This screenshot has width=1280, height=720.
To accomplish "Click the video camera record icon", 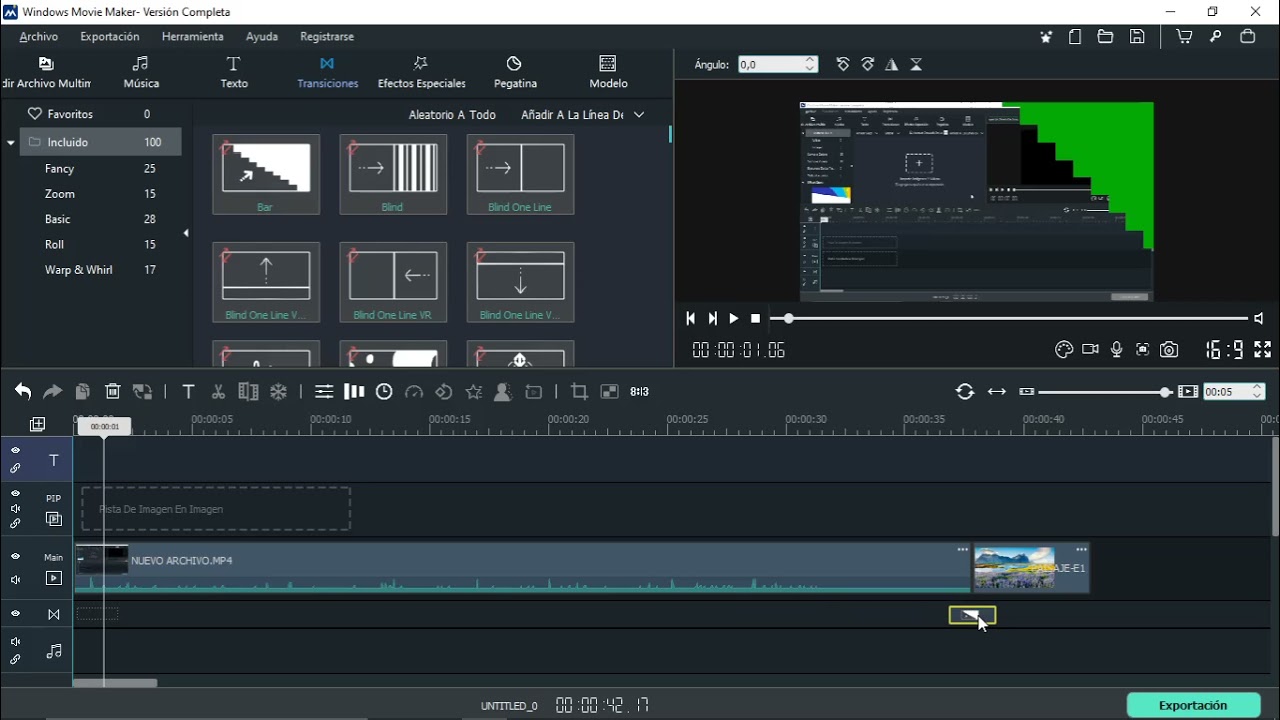I will (x=1090, y=349).
